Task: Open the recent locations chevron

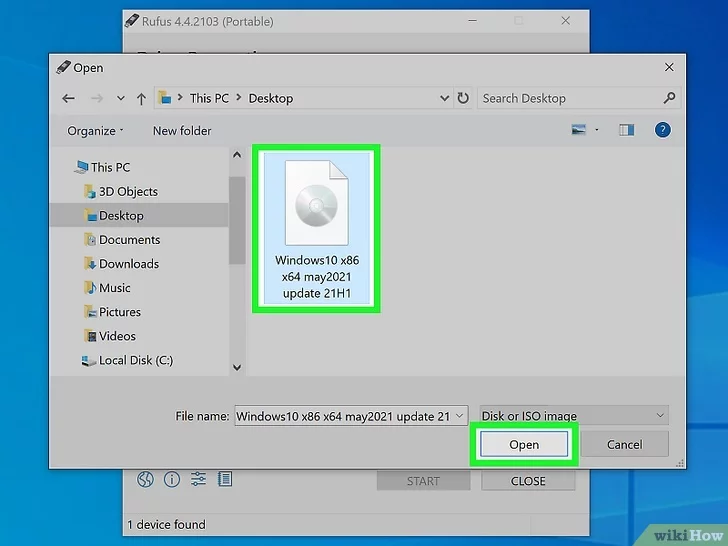Action: [x=121, y=98]
